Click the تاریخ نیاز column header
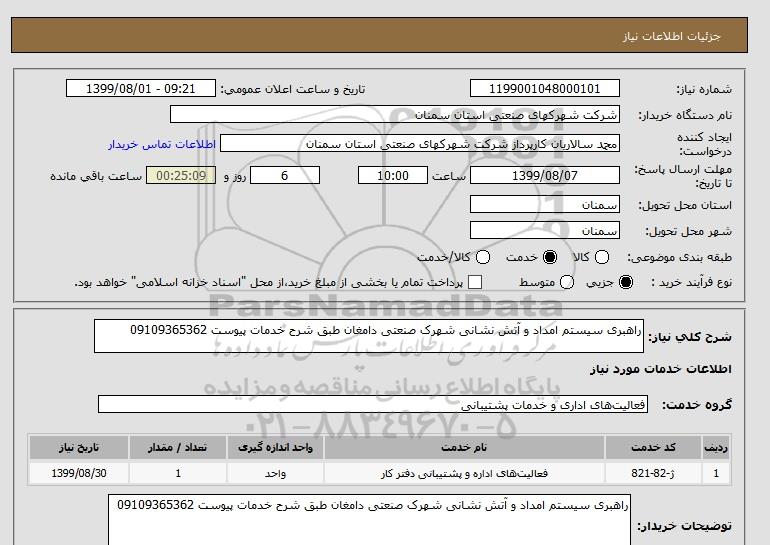 pos(79,447)
